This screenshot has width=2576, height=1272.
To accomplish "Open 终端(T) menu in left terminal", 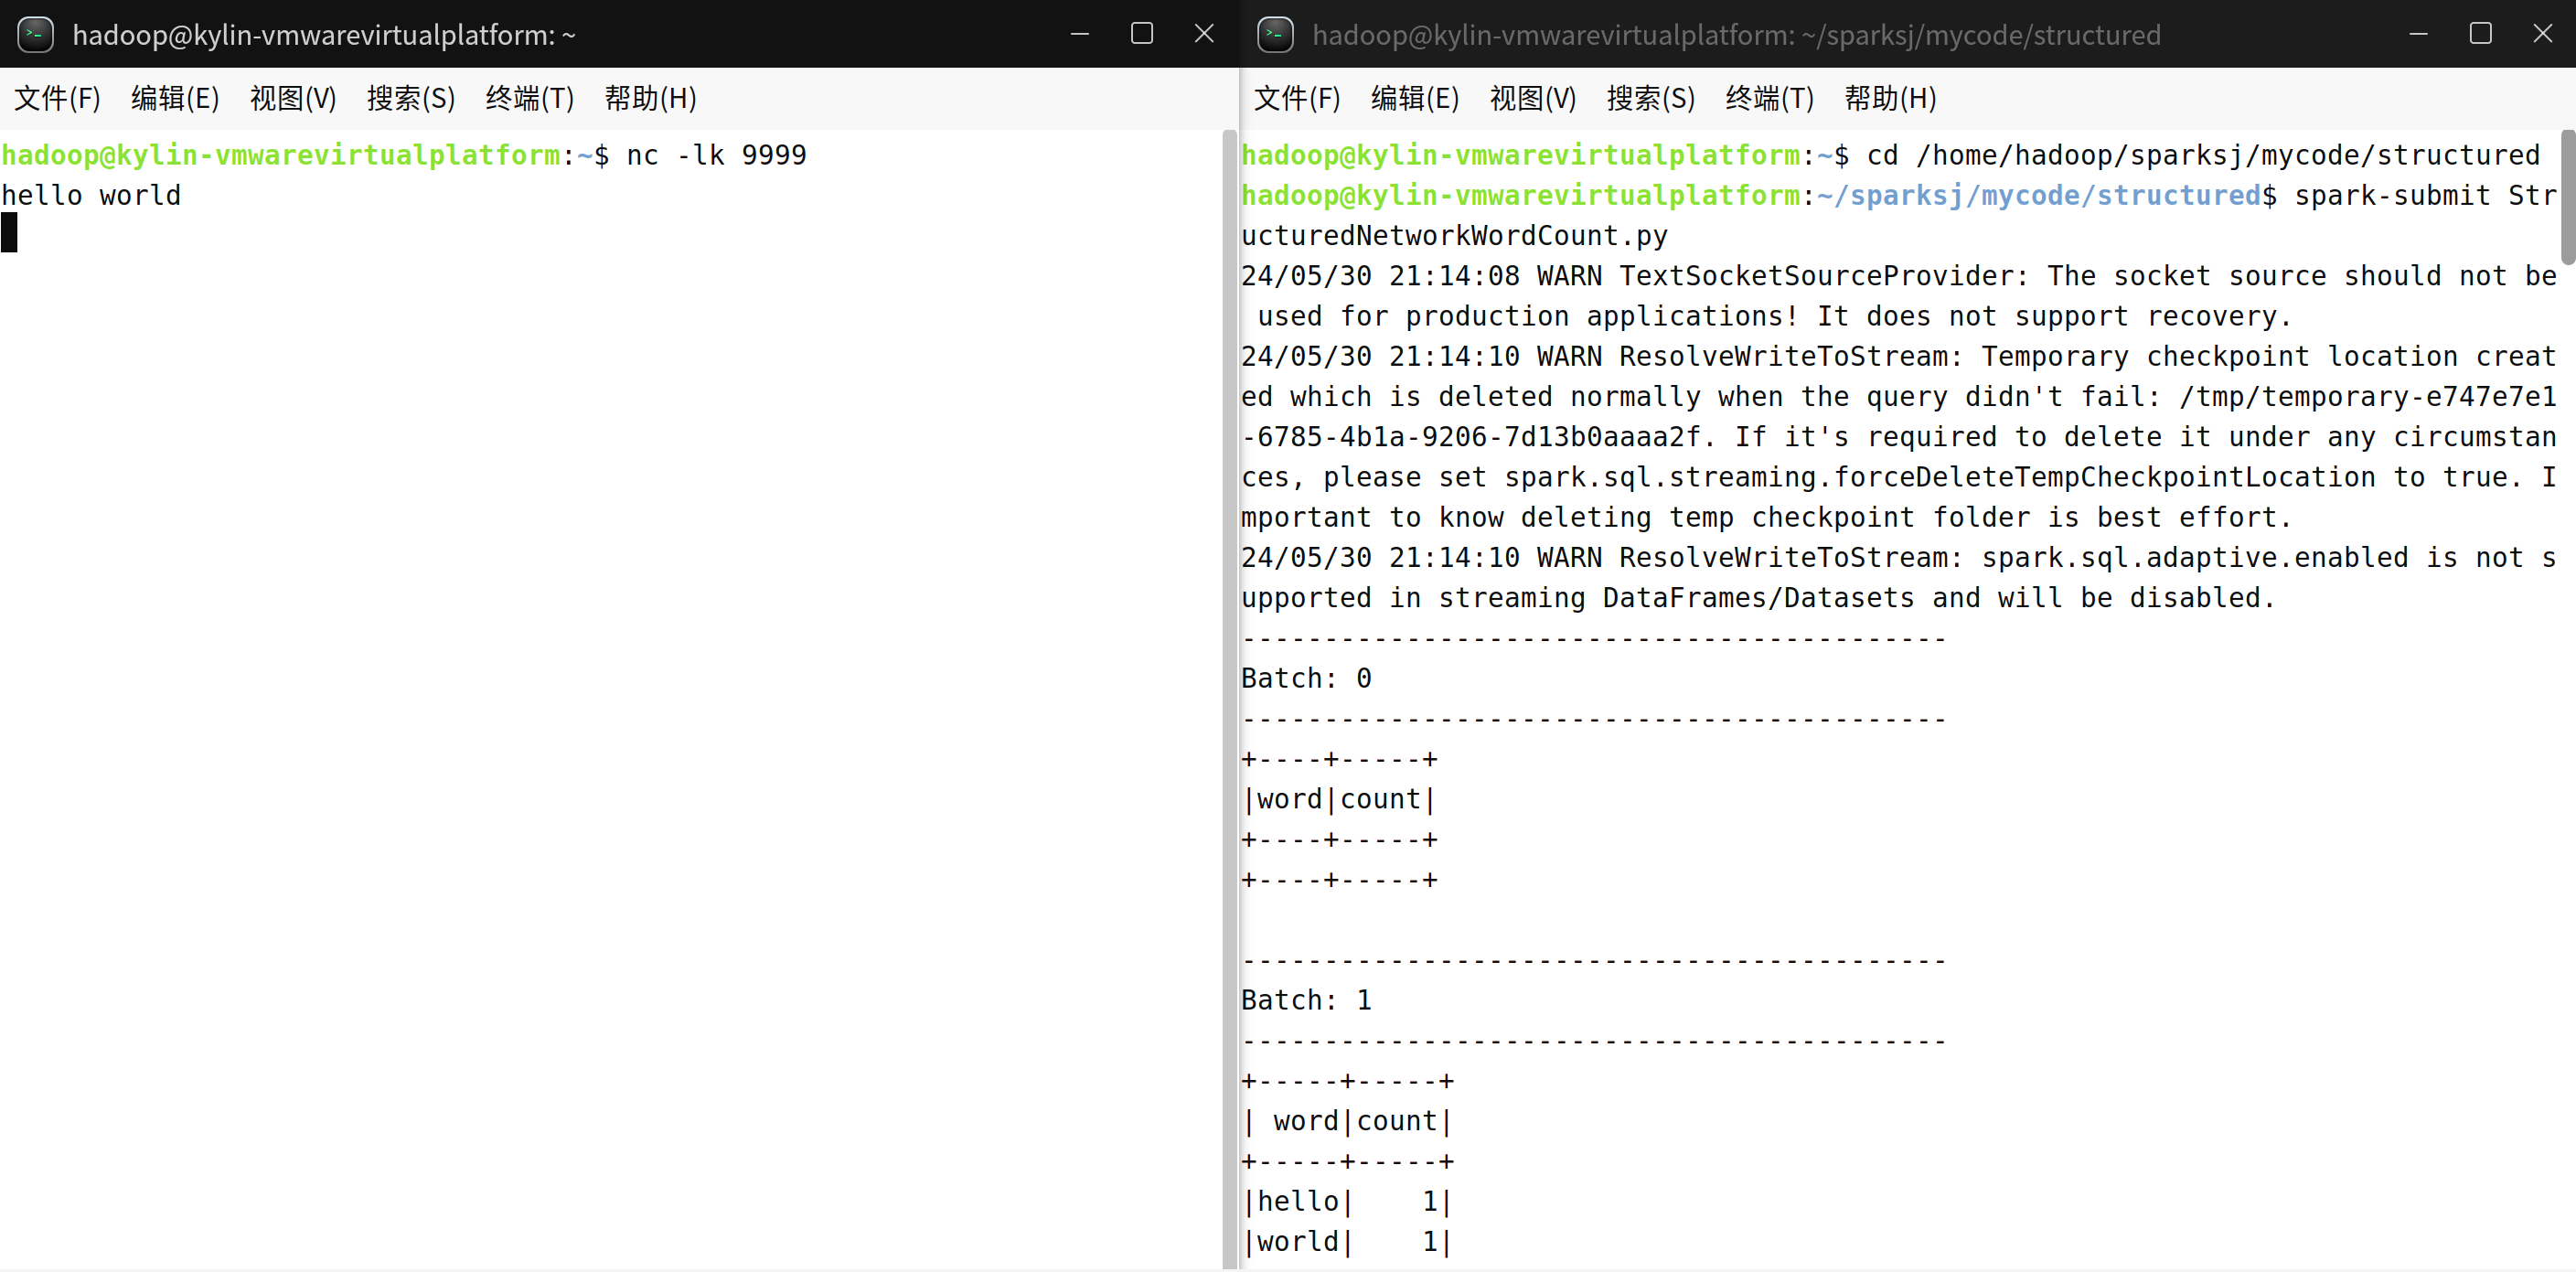I will (x=530, y=98).
